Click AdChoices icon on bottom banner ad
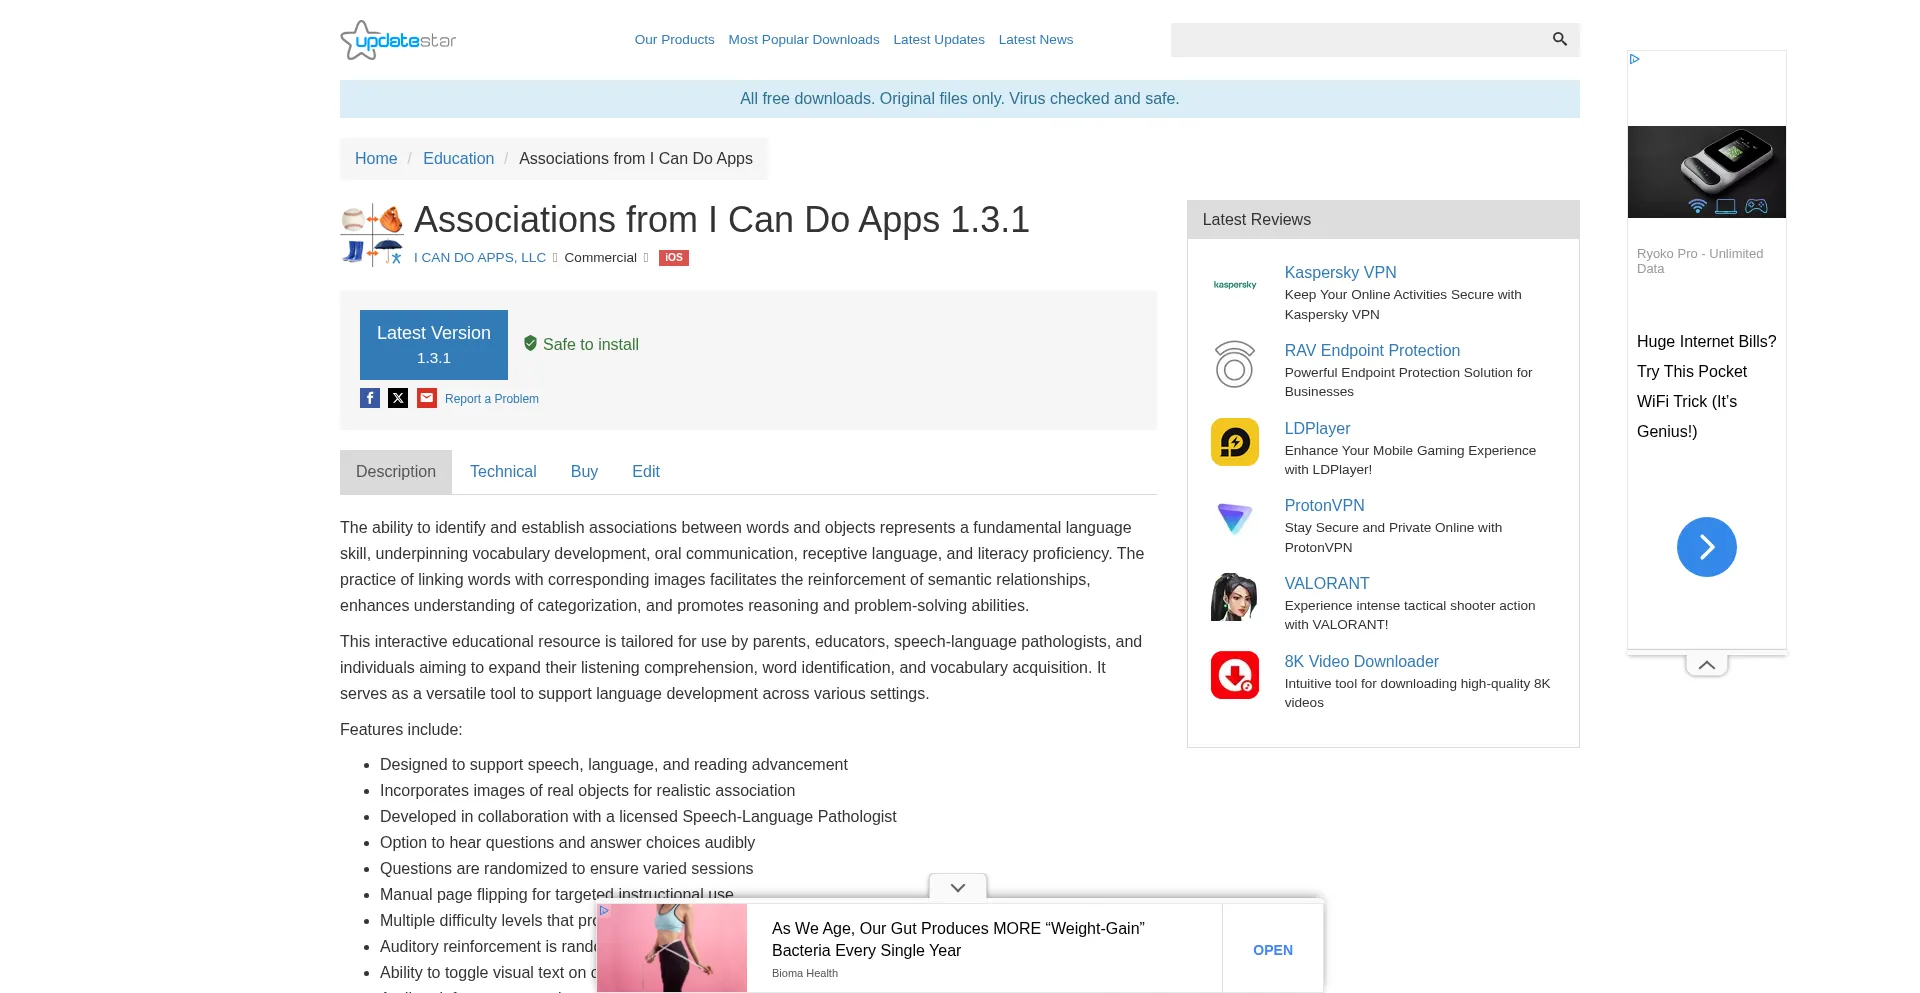The height and width of the screenshot is (993, 1920). [604, 911]
